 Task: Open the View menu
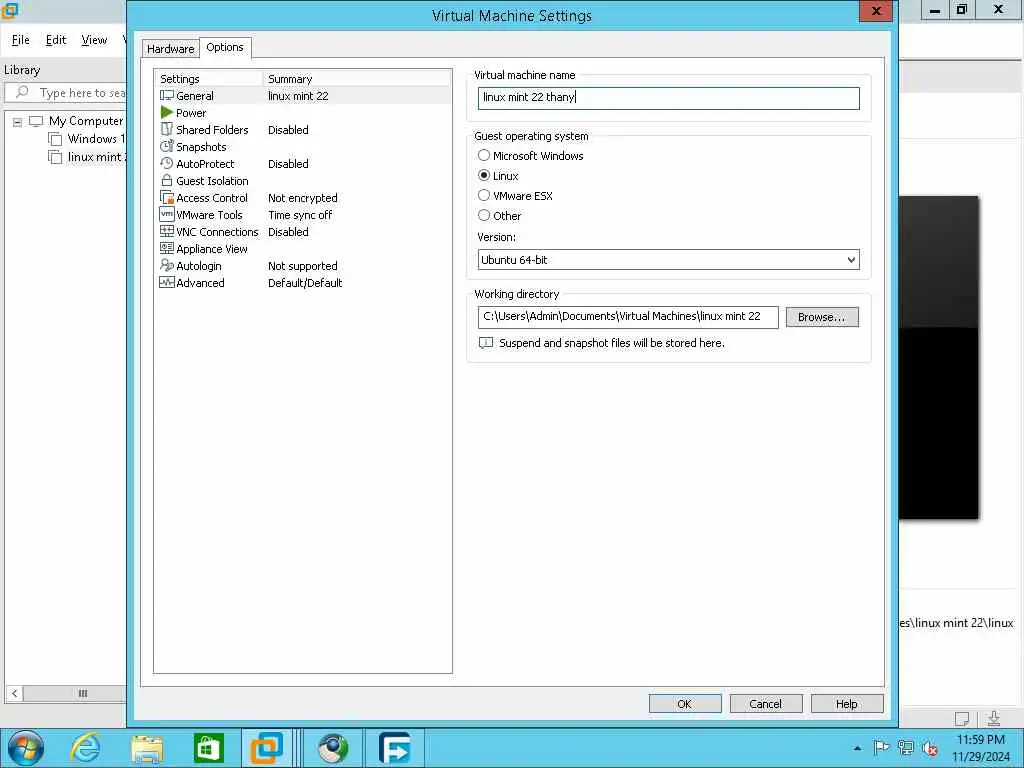(94, 40)
